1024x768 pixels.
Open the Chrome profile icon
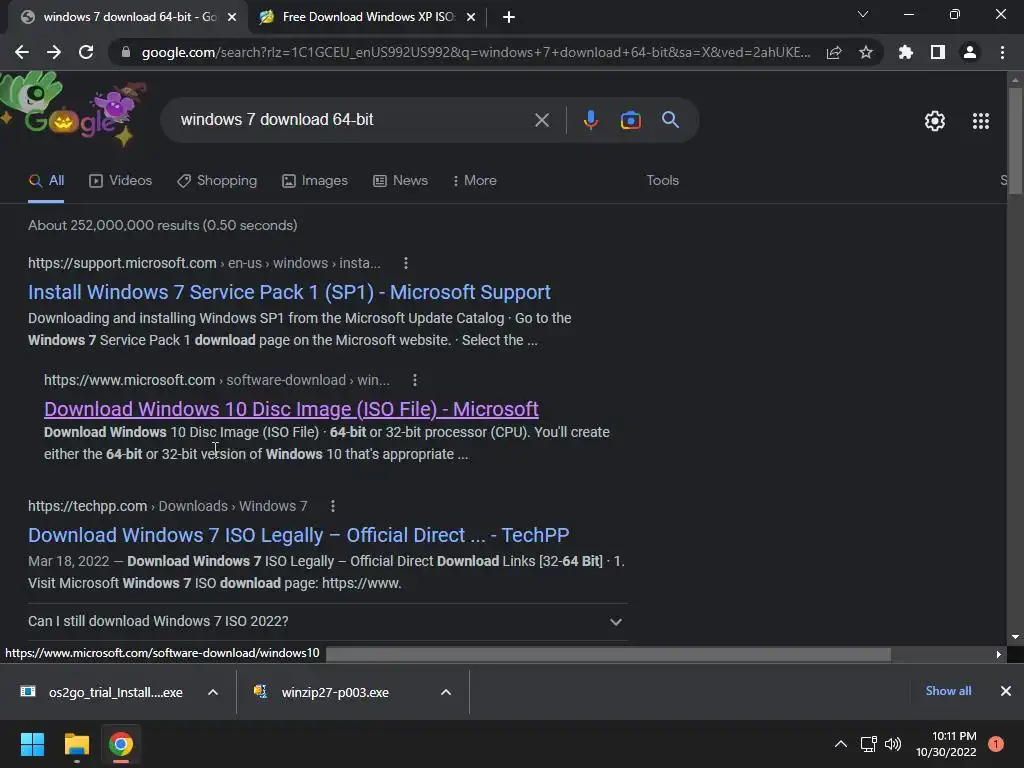[970, 52]
